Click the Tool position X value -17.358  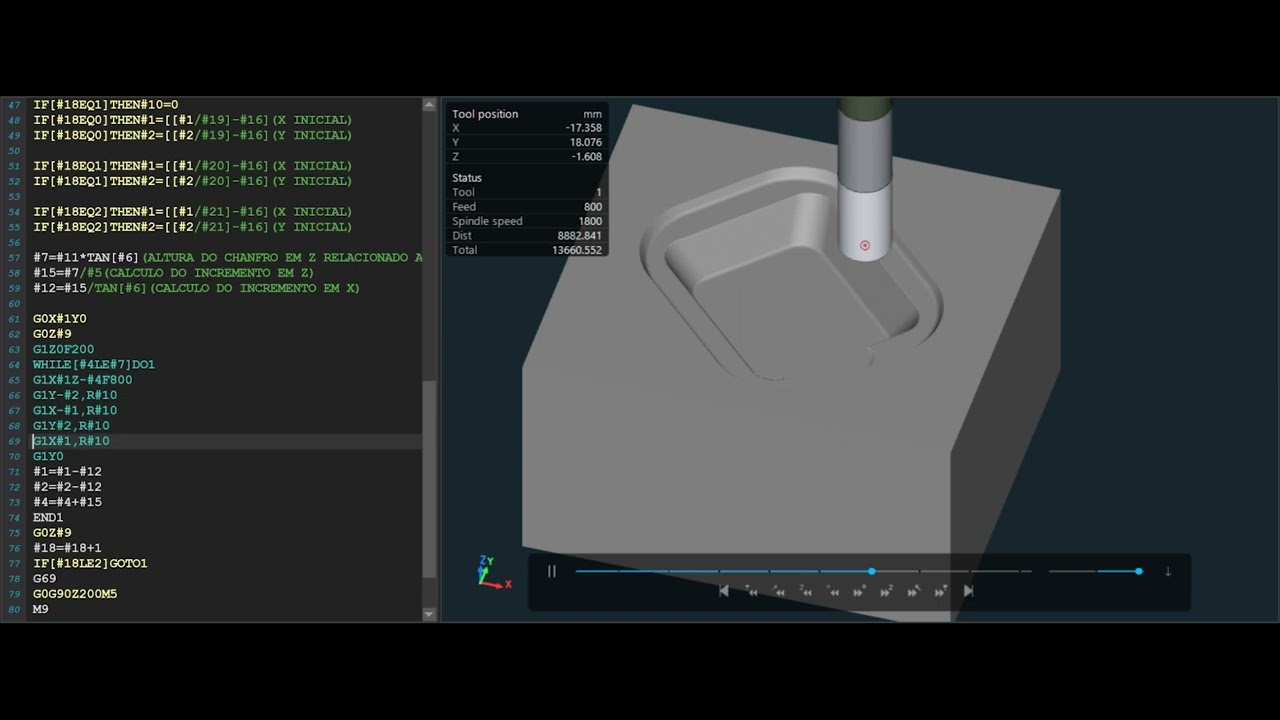tap(584, 128)
